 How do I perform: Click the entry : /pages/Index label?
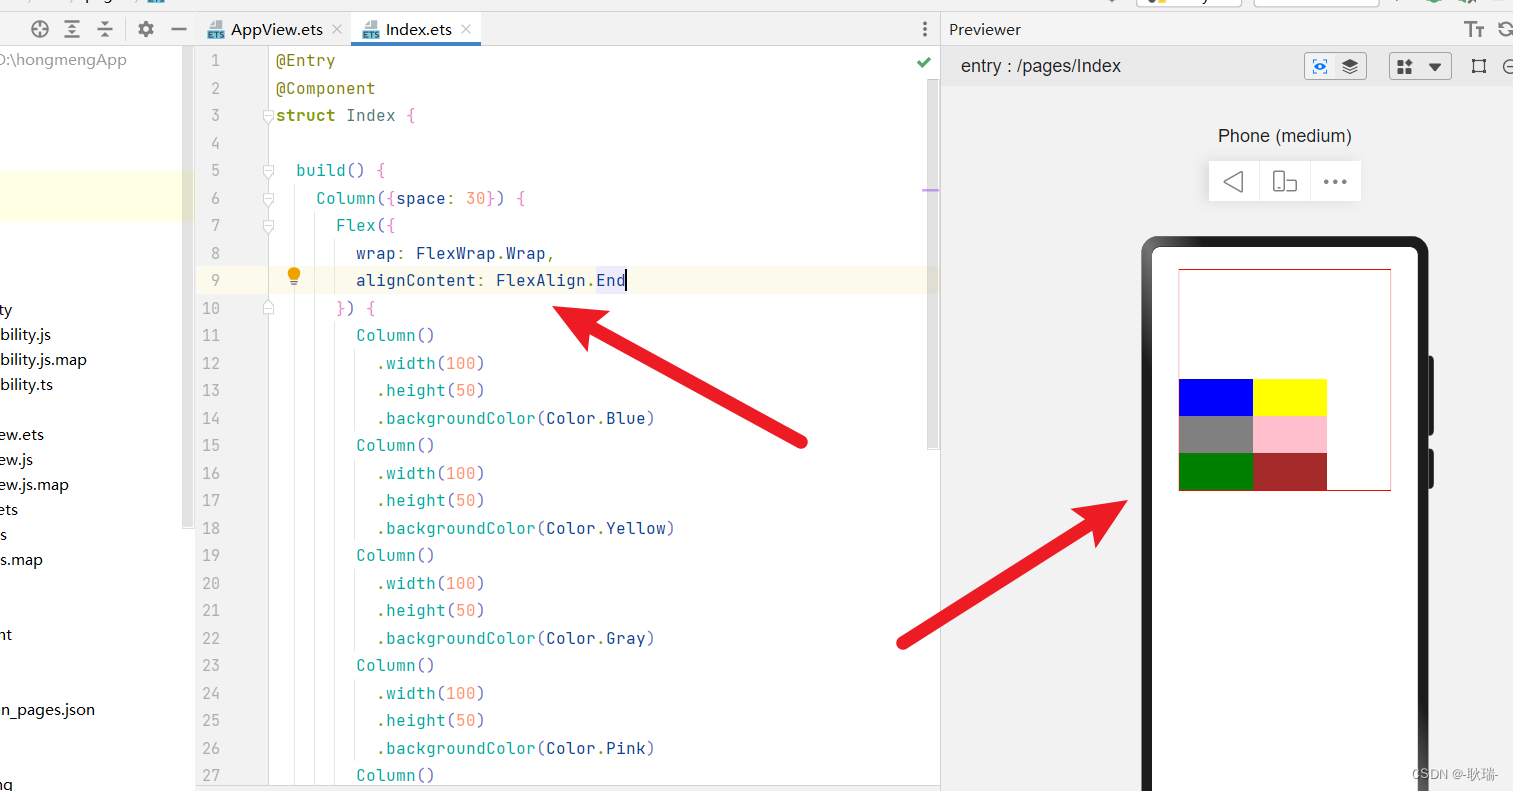coord(1041,66)
